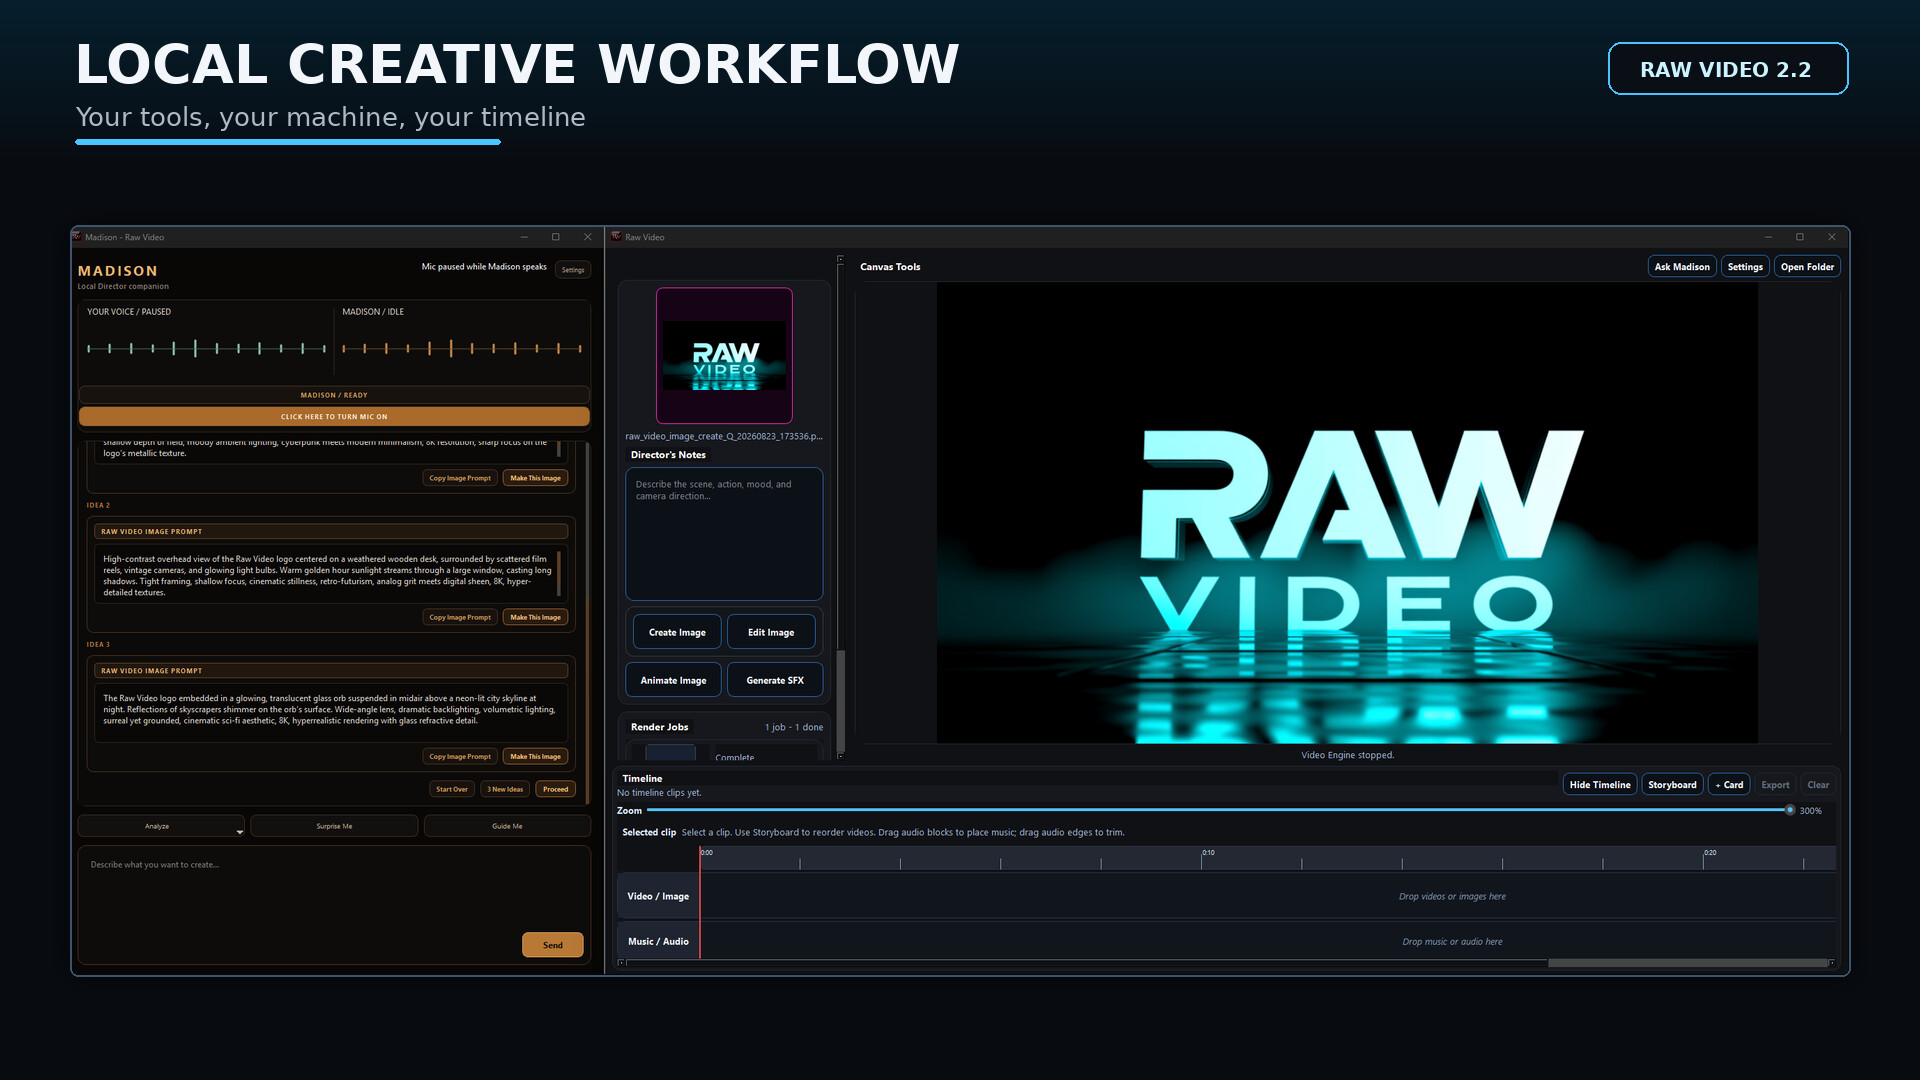Viewport: 1920px width, 1080px height.
Task: Click the 'Drop music or audio here' area
Action: pos(1452,941)
